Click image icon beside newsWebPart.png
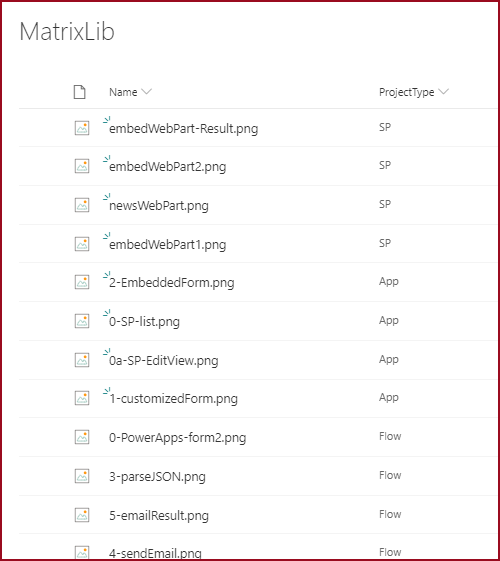 pyautogui.click(x=82, y=205)
